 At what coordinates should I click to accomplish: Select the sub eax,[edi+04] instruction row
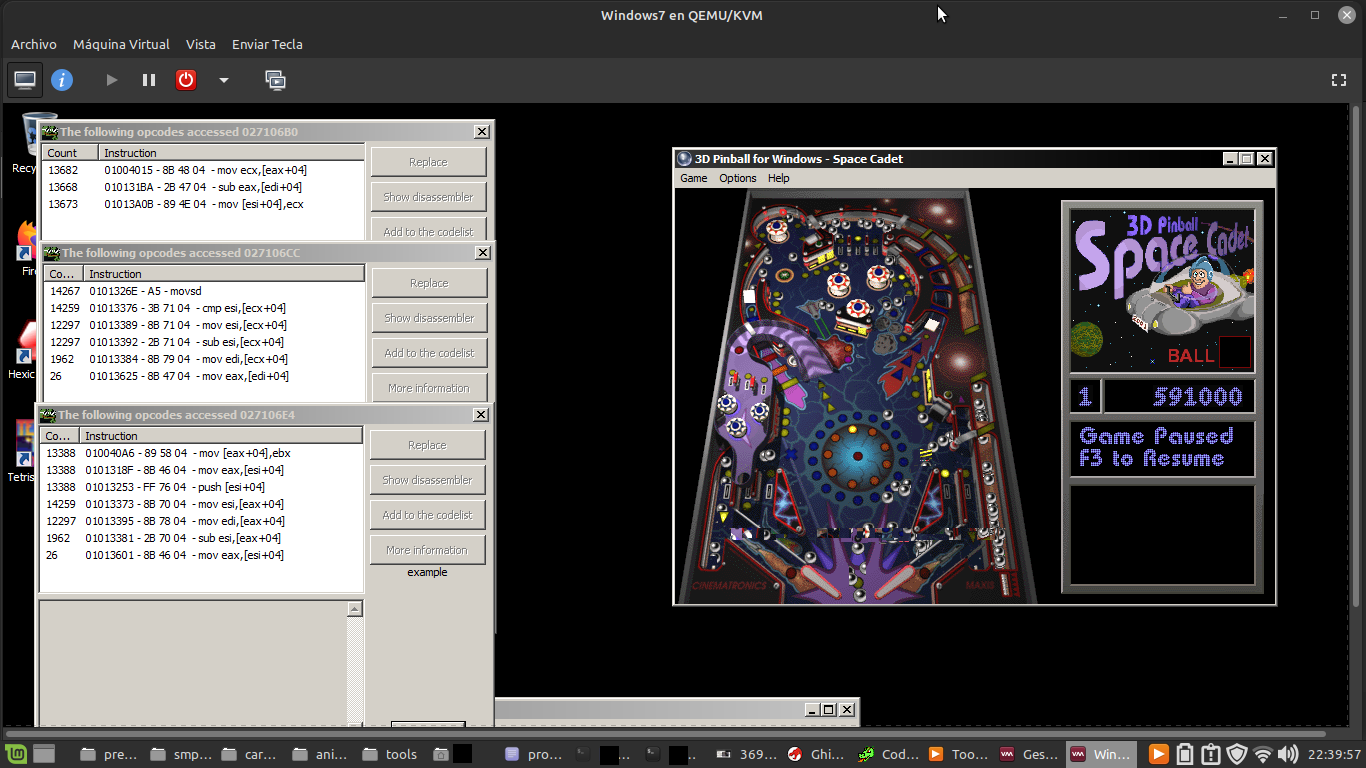pyautogui.click(x=202, y=187)
